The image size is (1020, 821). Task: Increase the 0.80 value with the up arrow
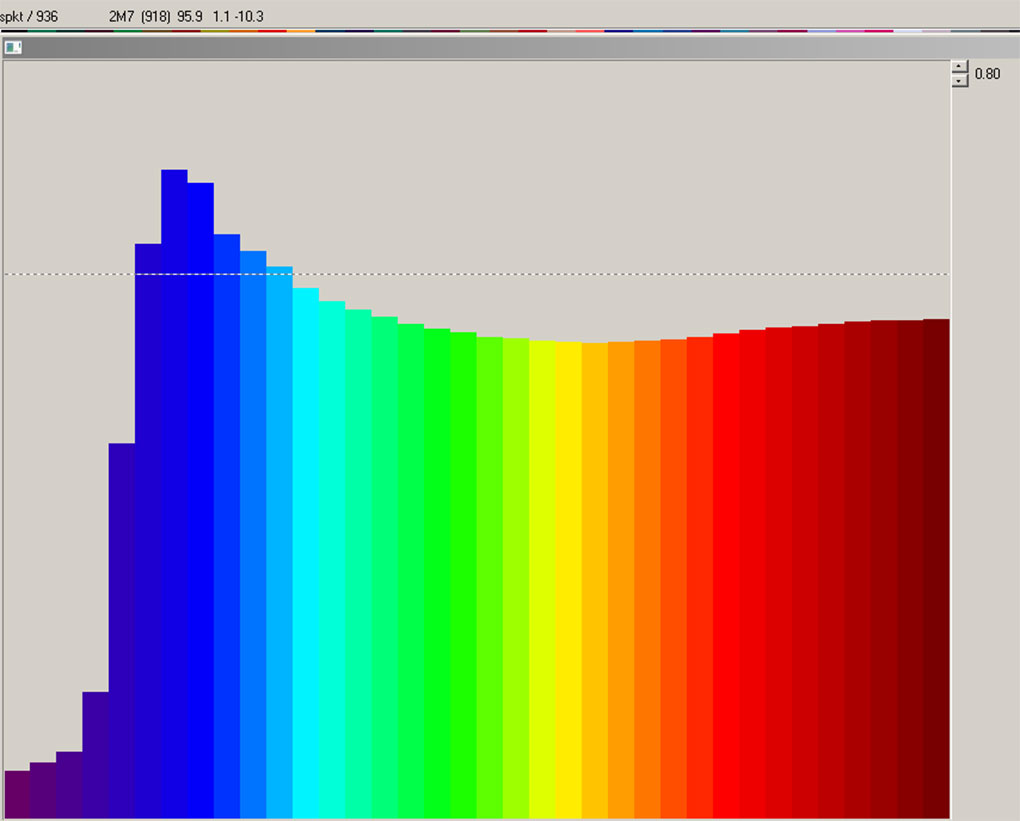click(960, 67)
